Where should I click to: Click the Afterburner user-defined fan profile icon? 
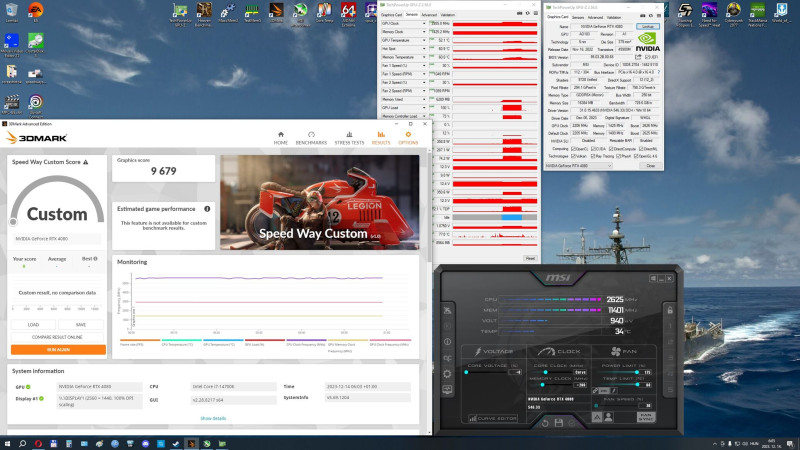608,417
